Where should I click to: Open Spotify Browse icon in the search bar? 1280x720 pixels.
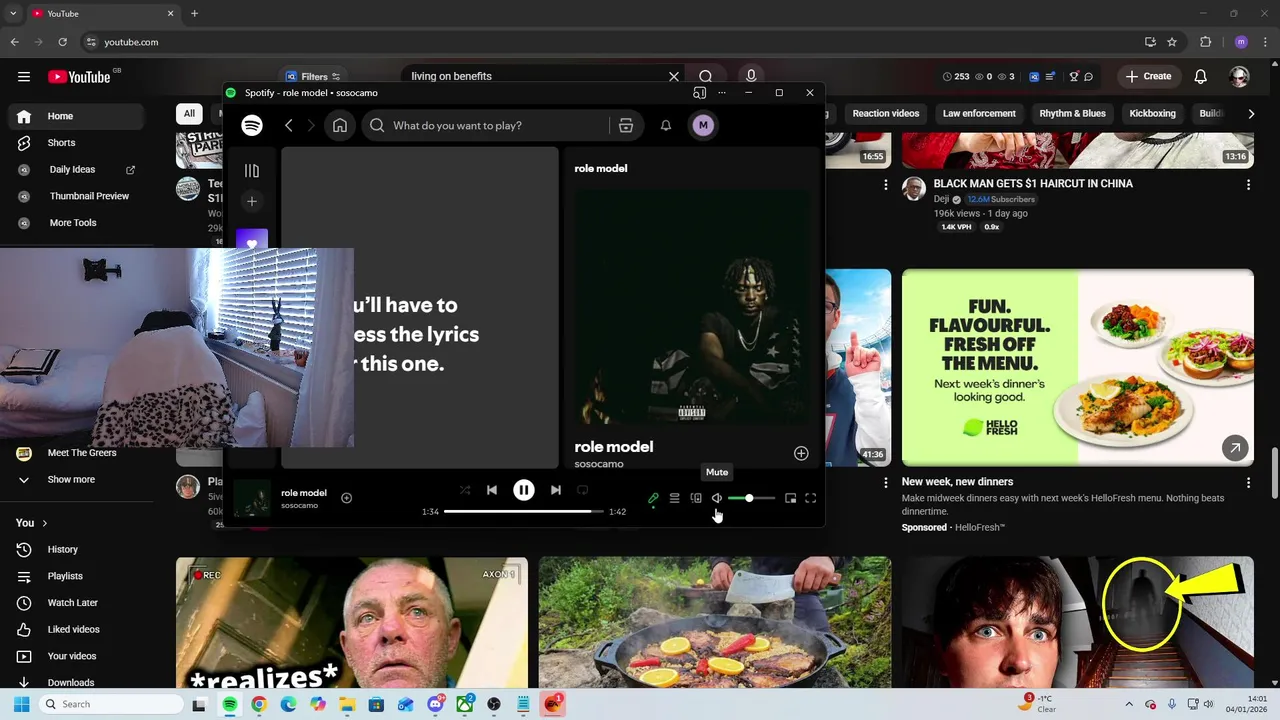click(626, 125)
